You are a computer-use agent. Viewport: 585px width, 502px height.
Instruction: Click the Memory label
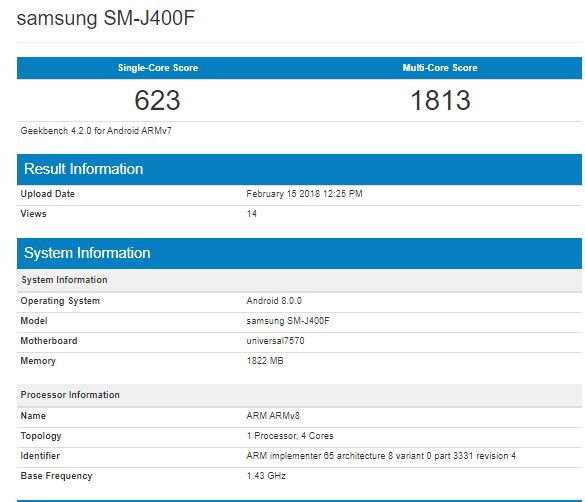38,361
